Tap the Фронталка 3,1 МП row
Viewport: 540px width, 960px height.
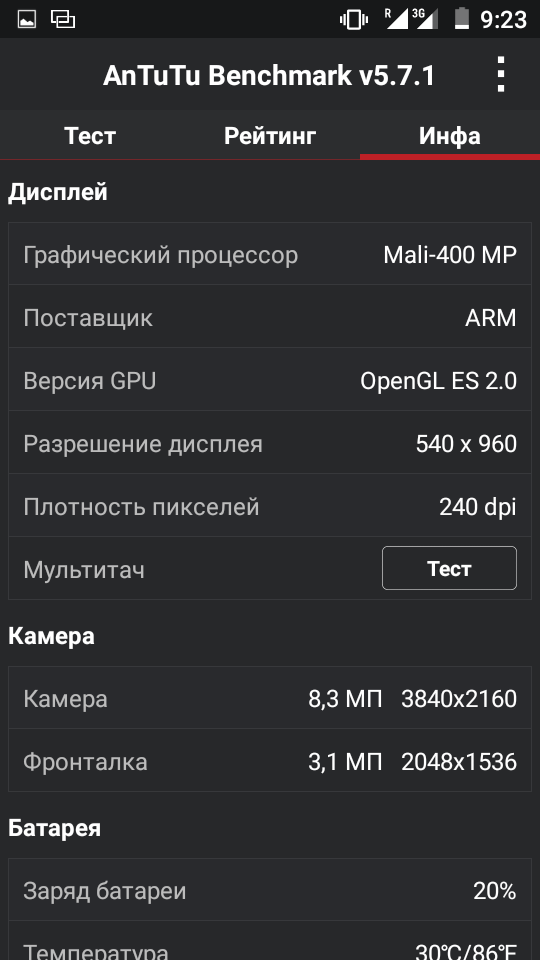(270, 761)
